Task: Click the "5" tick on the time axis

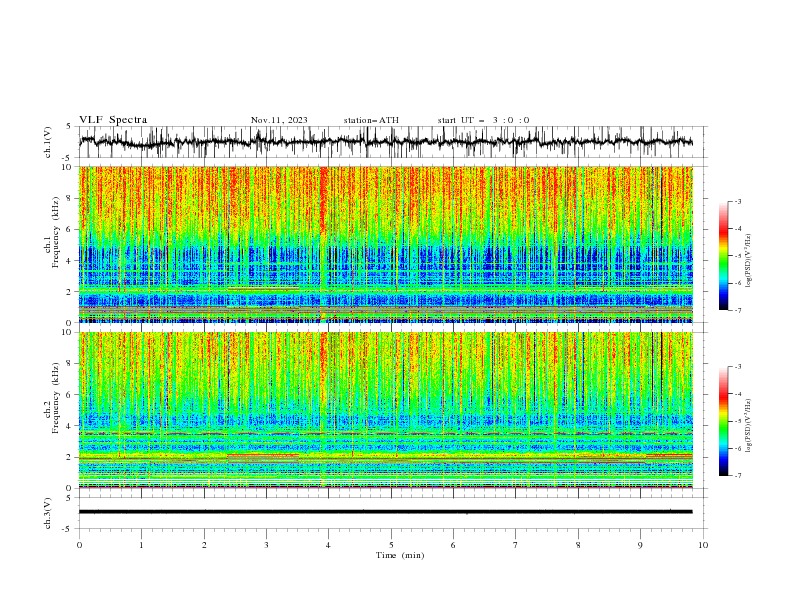Action: [391, 545]
